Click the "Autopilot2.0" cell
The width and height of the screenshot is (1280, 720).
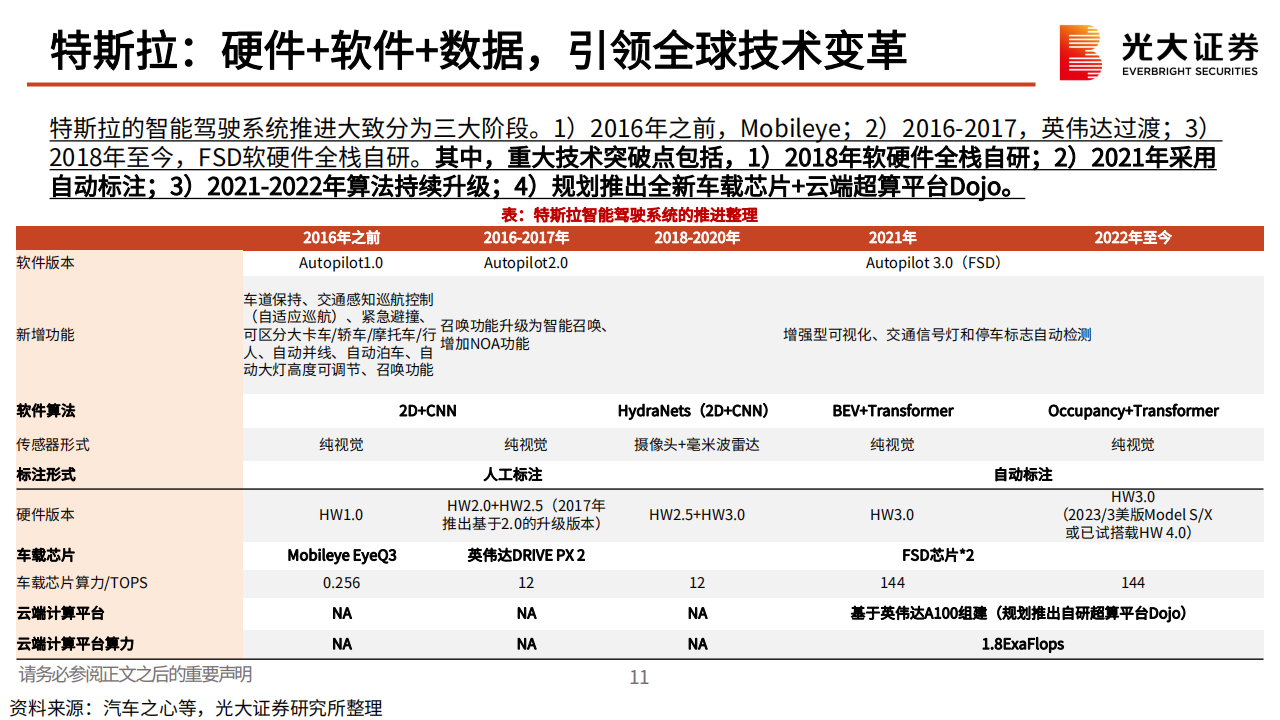[526, 263]
